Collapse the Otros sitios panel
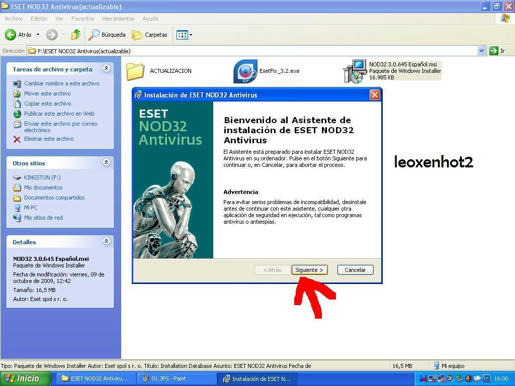 (x=106, y=162)
